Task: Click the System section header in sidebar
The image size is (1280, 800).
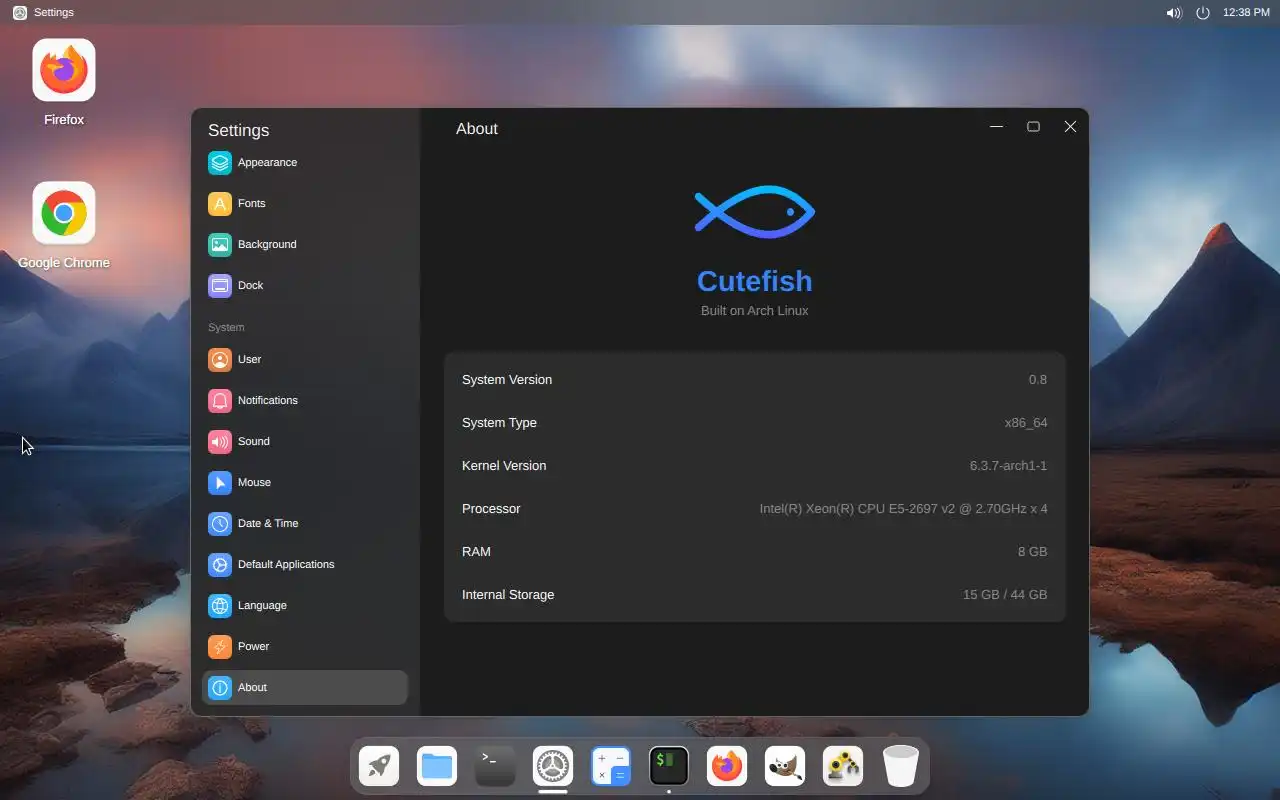Action: tap(226, 327)
